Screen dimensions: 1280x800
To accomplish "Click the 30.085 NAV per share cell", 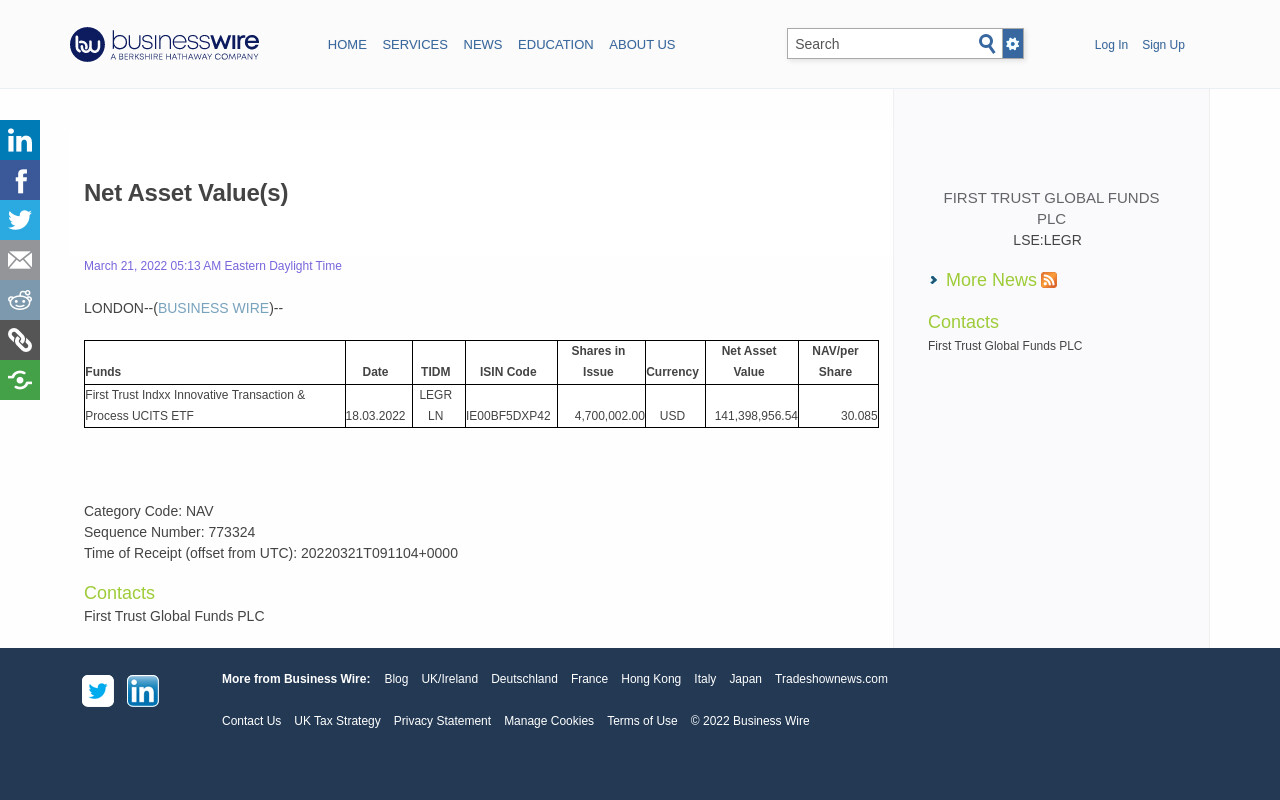I will (838, 406).
